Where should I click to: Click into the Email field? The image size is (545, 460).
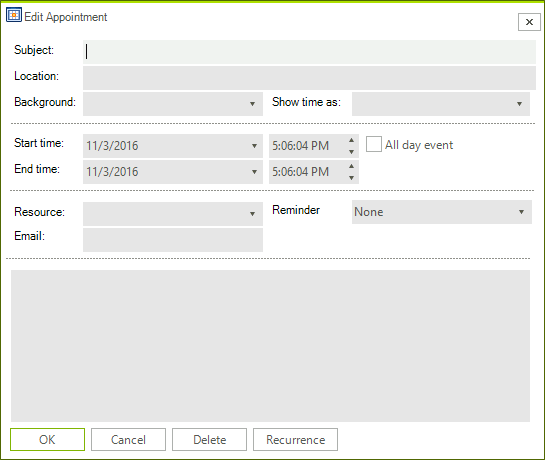click(173, 240)
